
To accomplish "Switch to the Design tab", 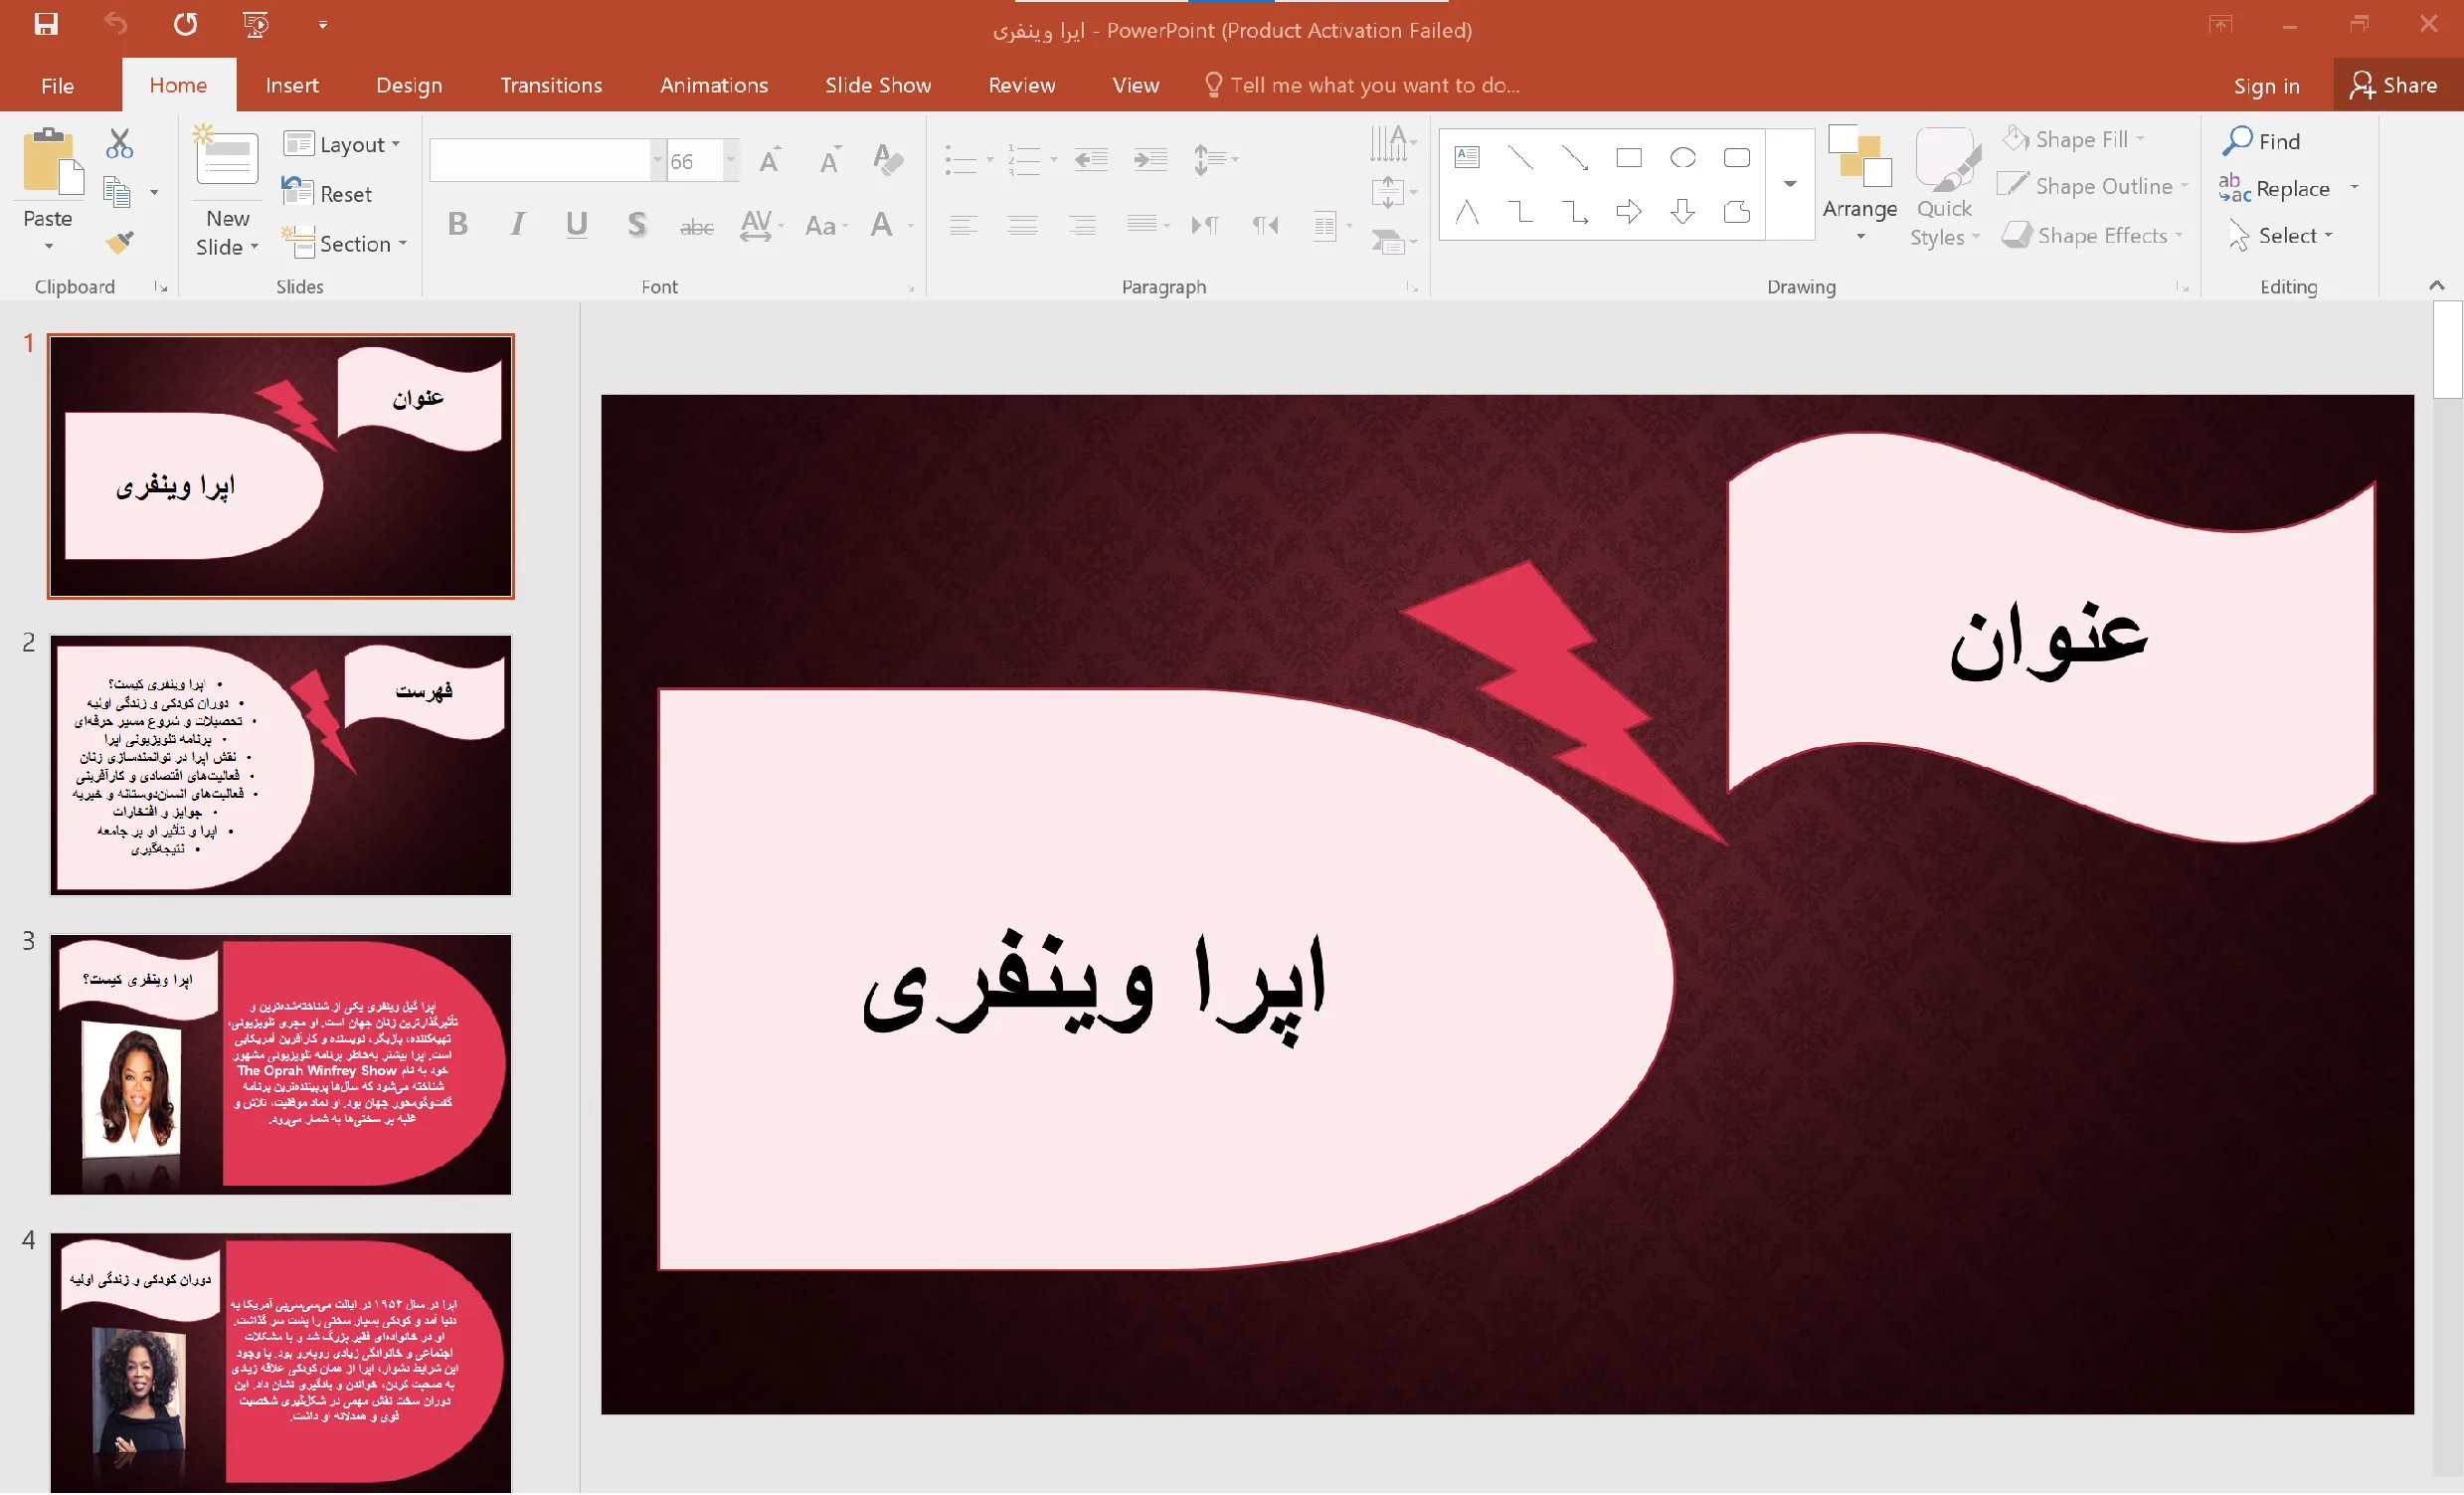I will [x=409, y=85].
